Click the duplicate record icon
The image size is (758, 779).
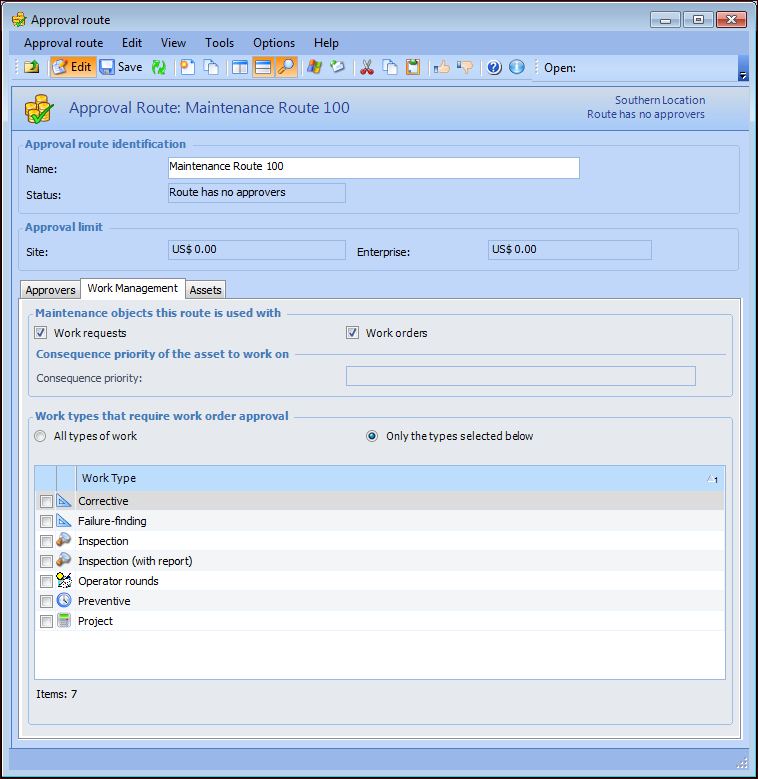pyautogui.click(x=212, y=67)
